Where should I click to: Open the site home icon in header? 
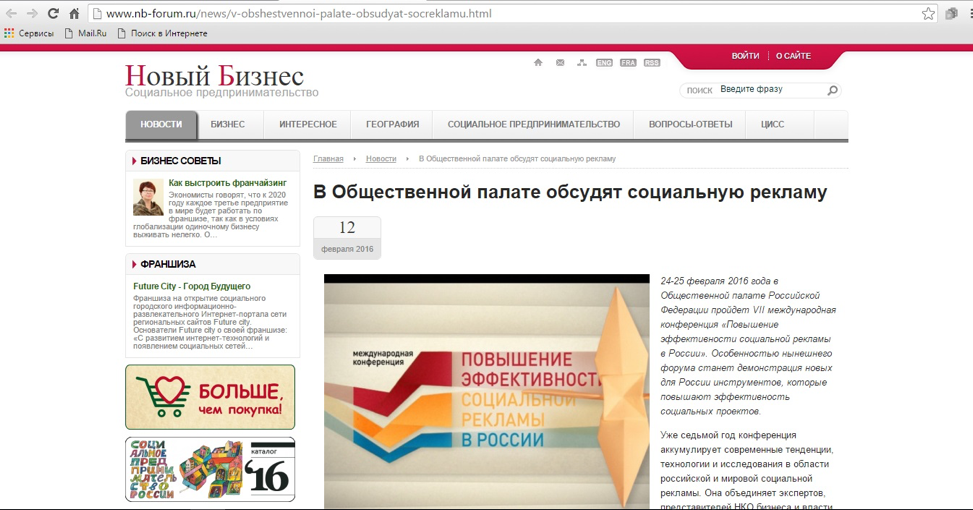coord(538,63)
